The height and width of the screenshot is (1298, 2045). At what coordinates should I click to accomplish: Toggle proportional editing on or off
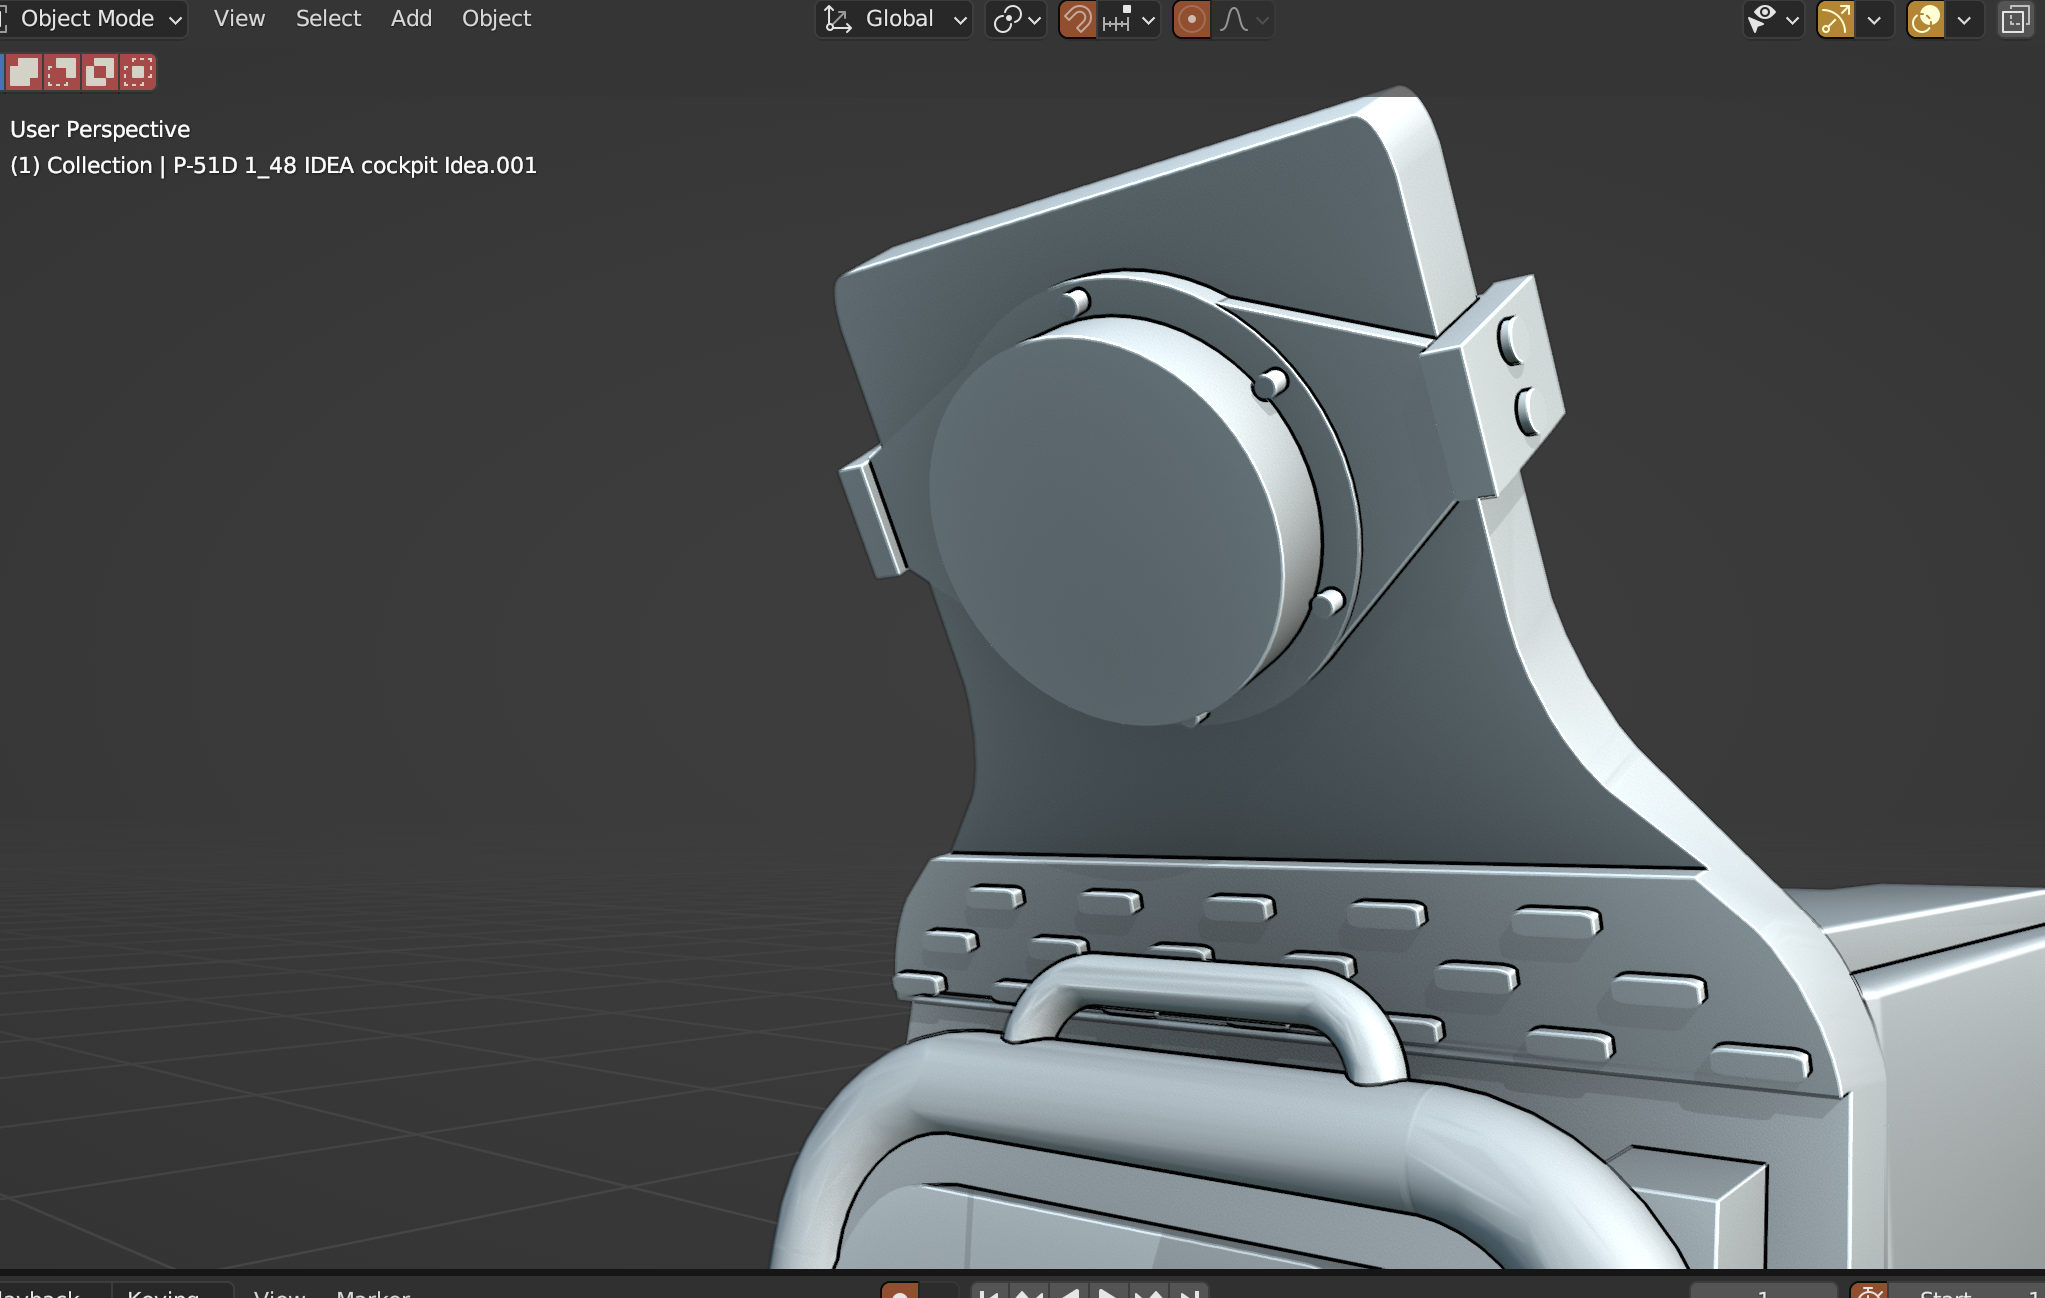tap(1191, 19)
